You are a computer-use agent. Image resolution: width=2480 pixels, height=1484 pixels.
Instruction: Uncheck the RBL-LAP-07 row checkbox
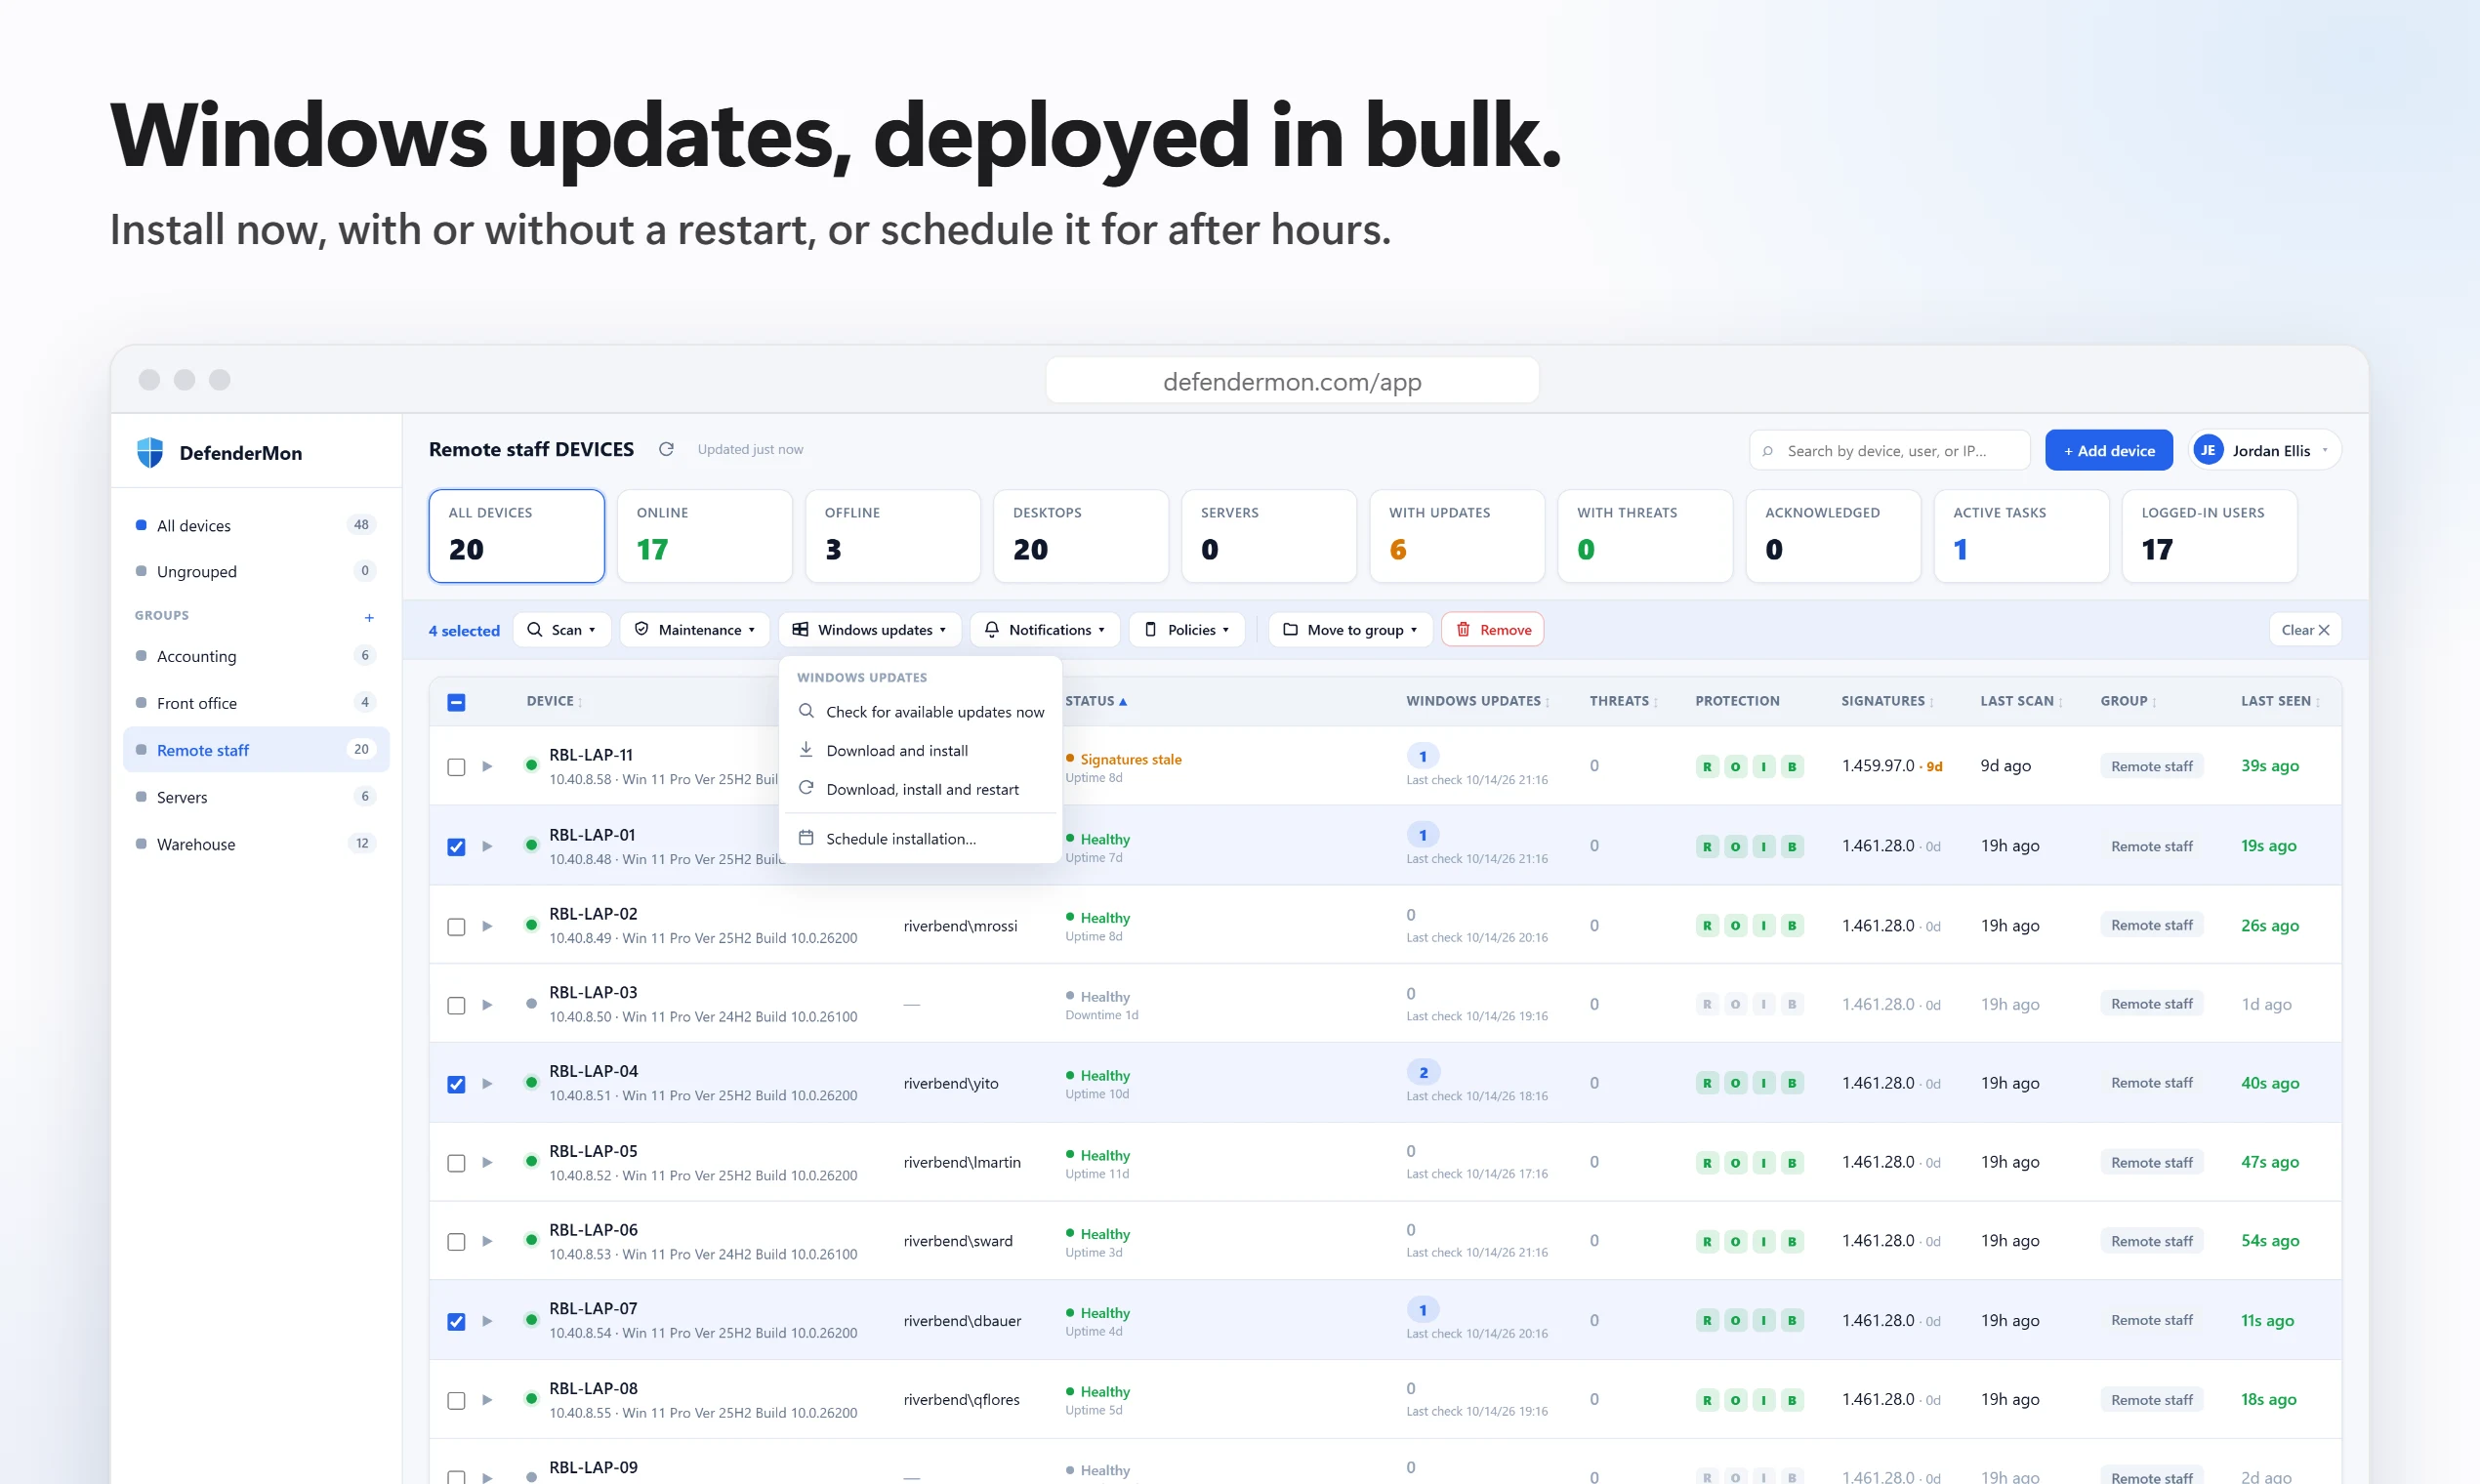point(456,1321)
